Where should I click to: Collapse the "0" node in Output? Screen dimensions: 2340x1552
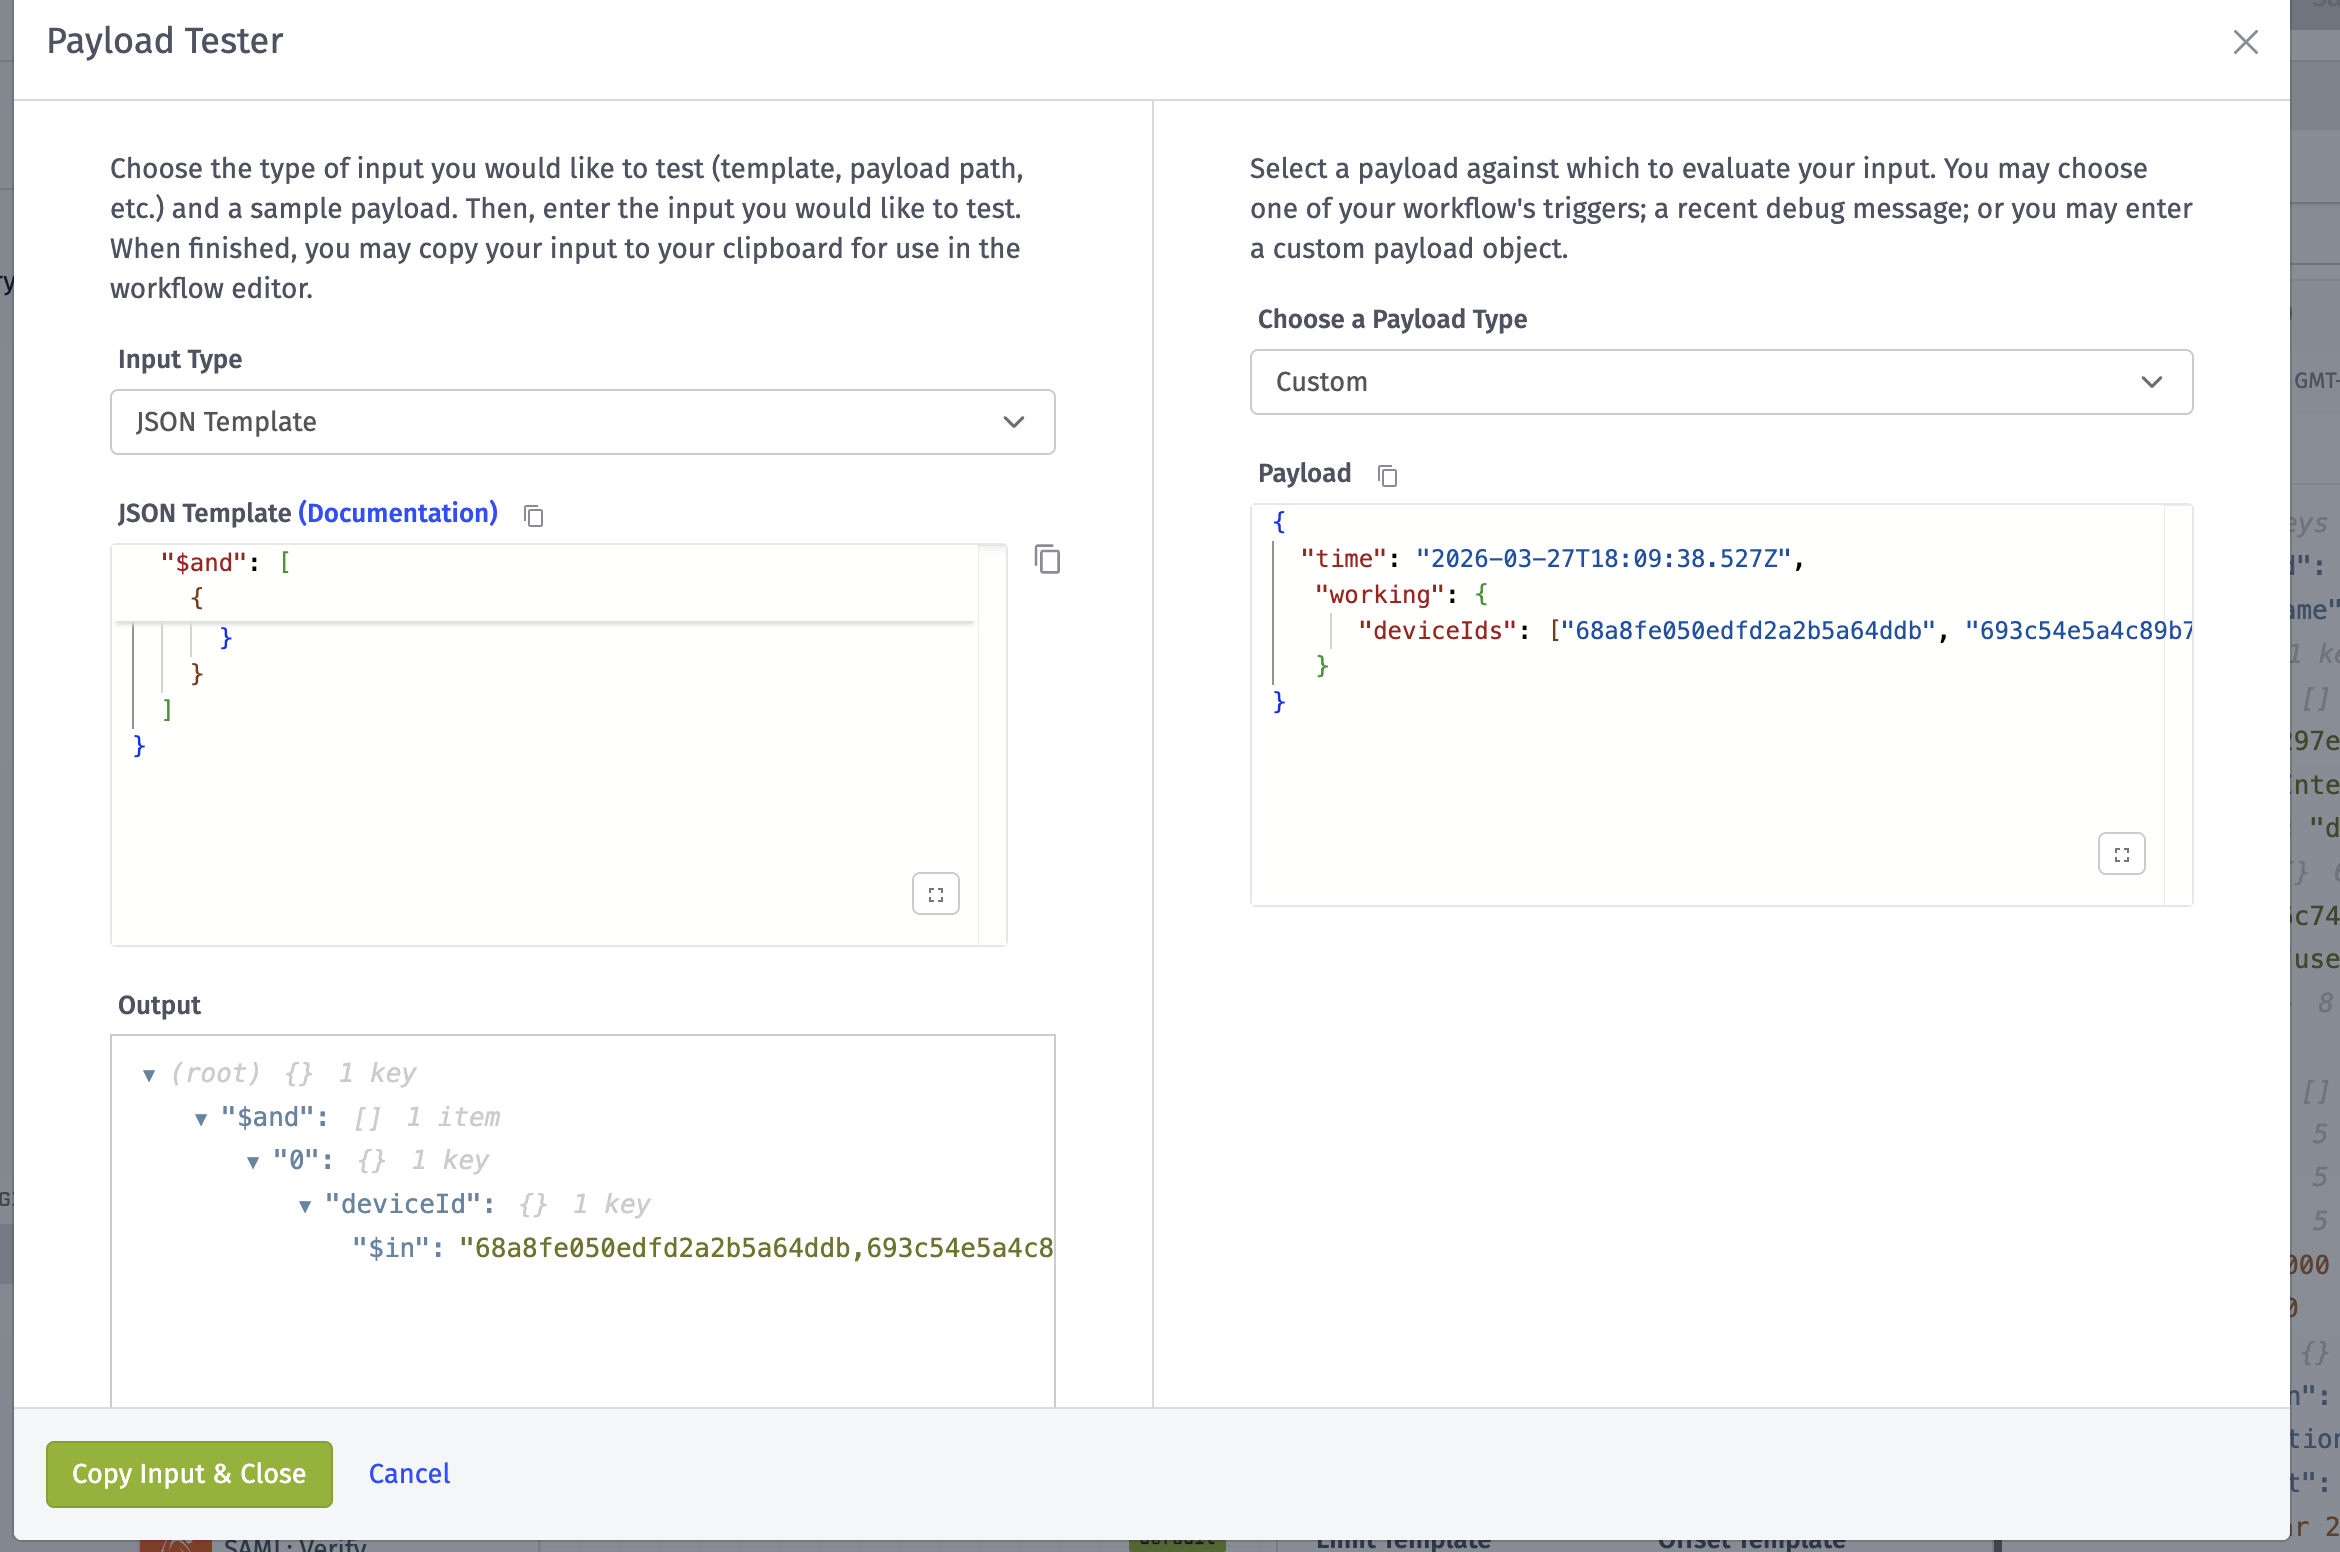click(253, 1162)
